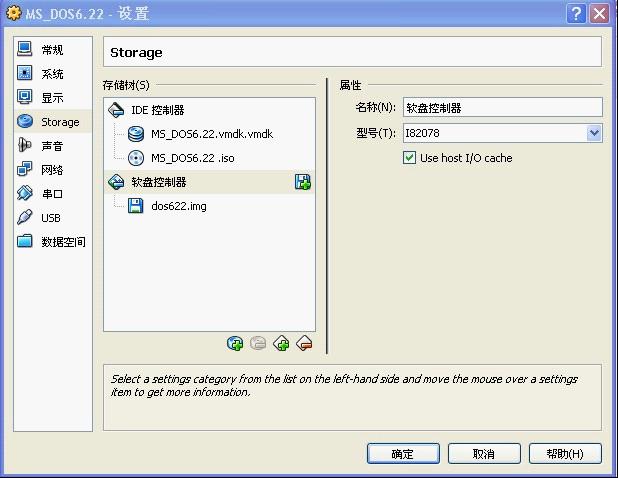
Task: Click the 声音 speaker icon
Action: point(24,145)
